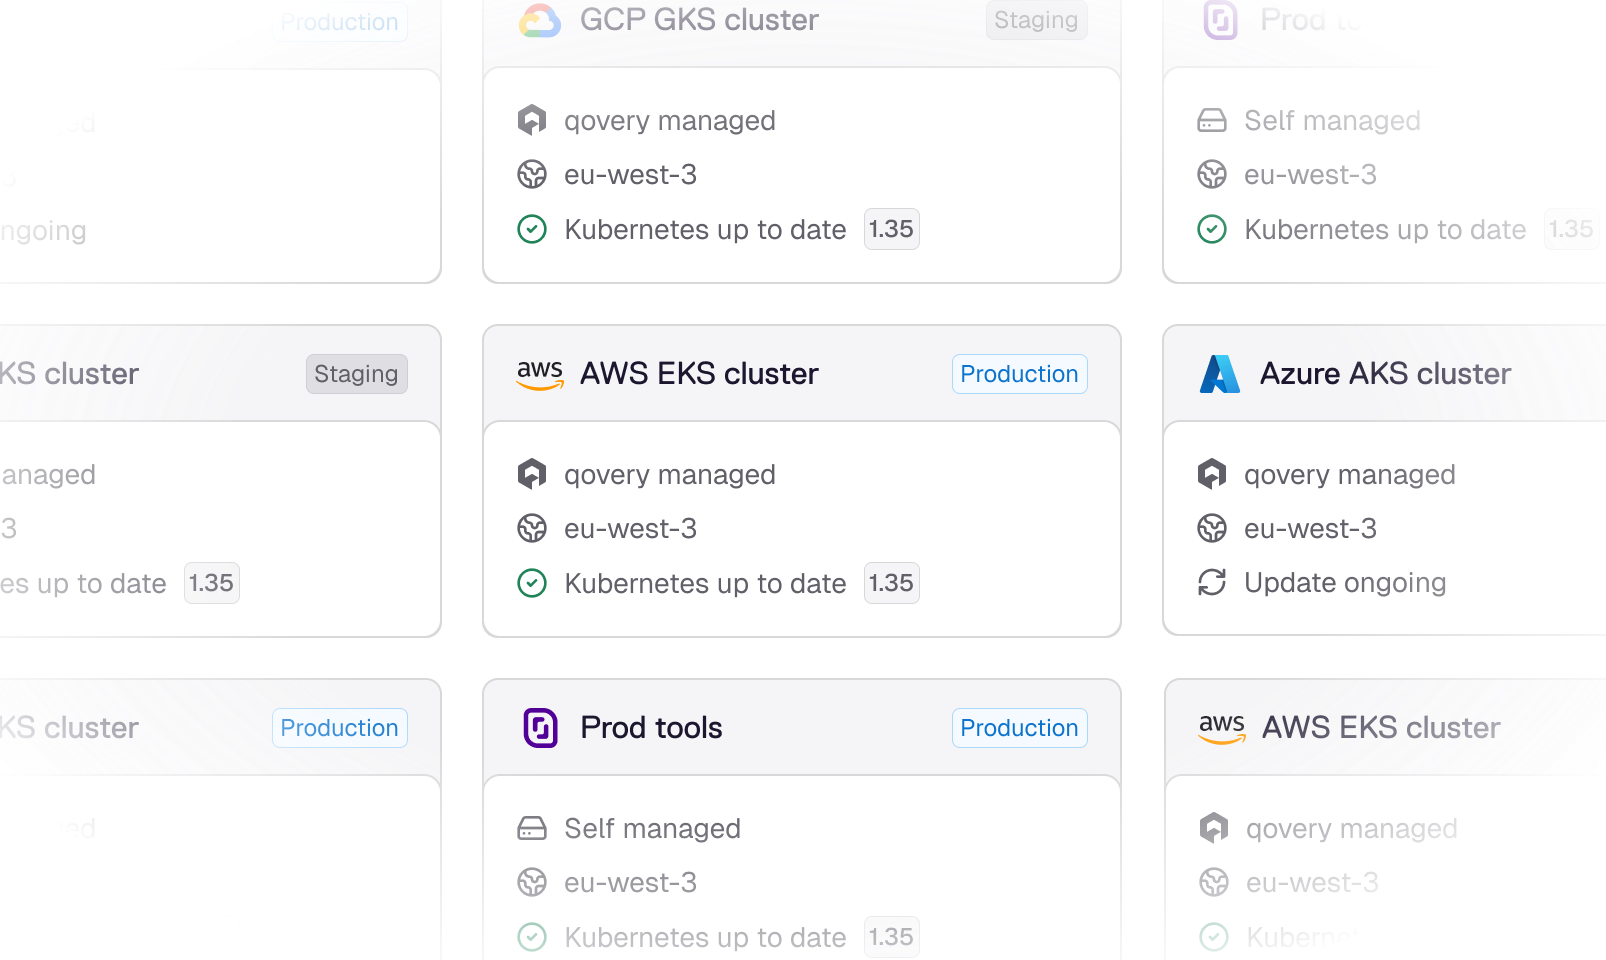
Task: Click the region globe icon in GCP GKS card
Action: tap(532, 174)
